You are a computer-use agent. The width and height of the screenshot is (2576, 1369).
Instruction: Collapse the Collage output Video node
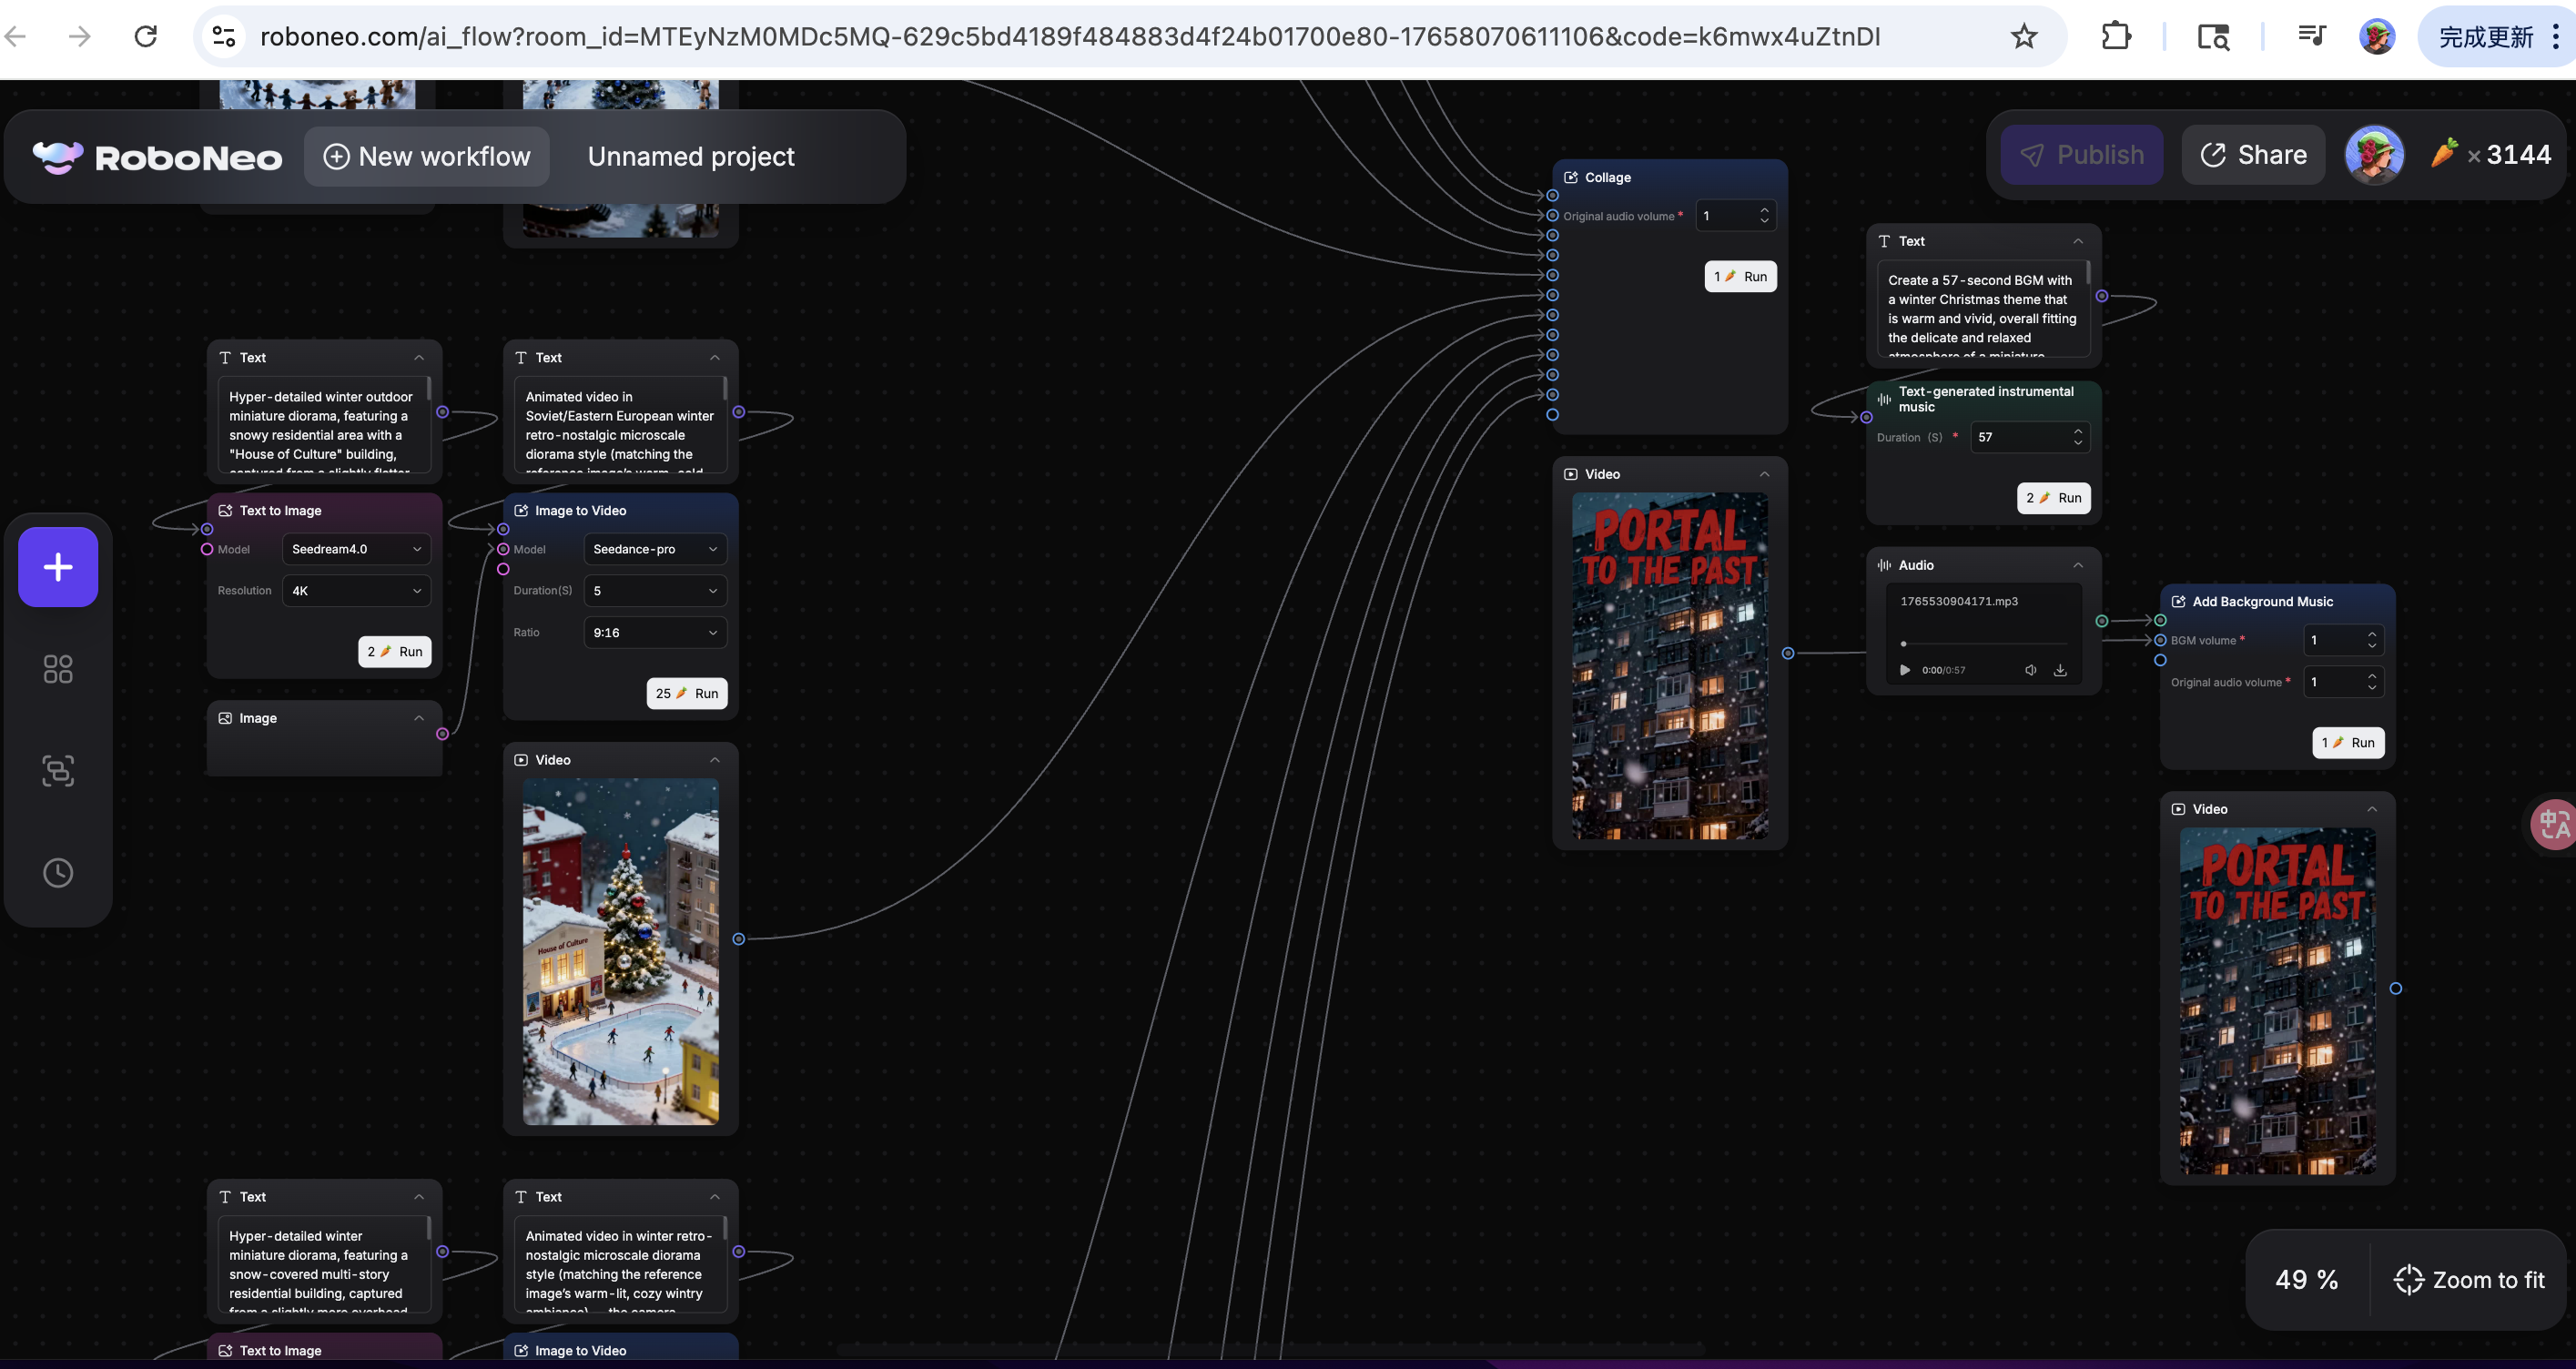pos(1764,475)
